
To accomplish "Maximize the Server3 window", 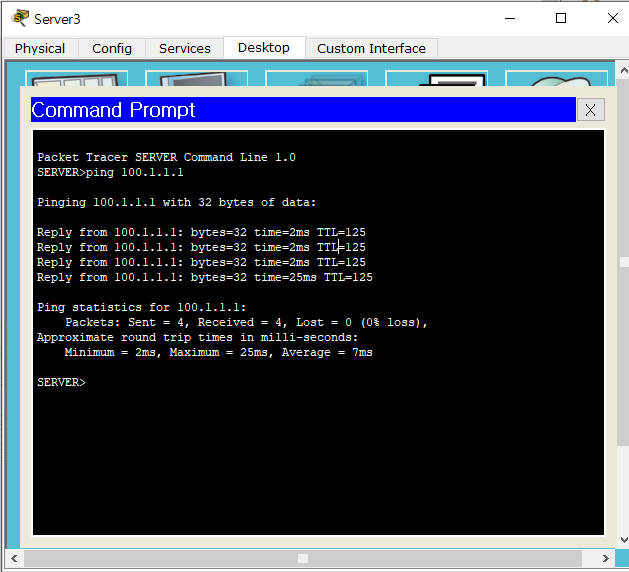I will coord(561,18).
